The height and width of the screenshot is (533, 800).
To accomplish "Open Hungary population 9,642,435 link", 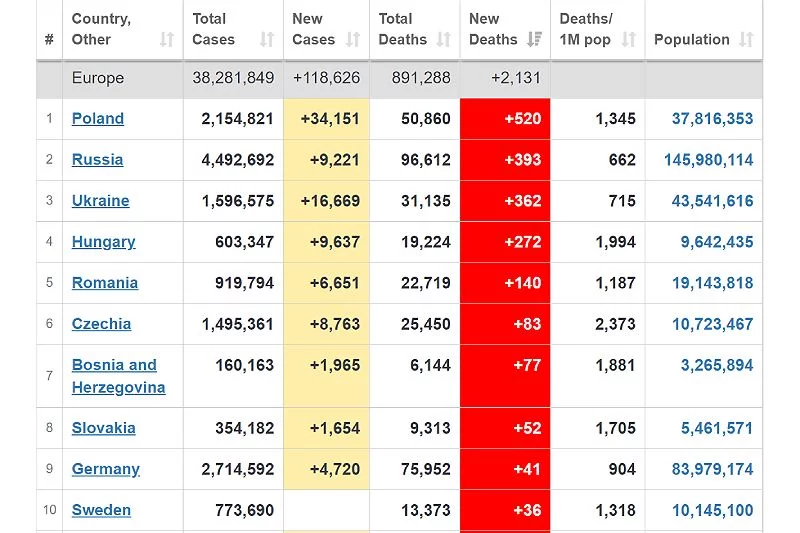I will 717,242.
